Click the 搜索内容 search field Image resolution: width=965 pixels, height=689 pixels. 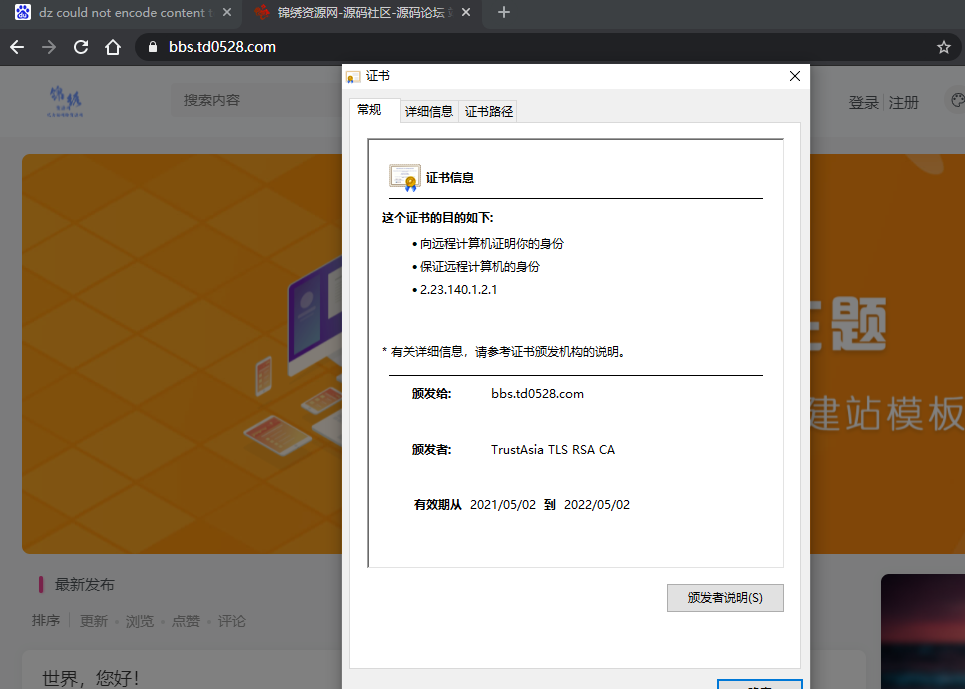click(255, 100)
